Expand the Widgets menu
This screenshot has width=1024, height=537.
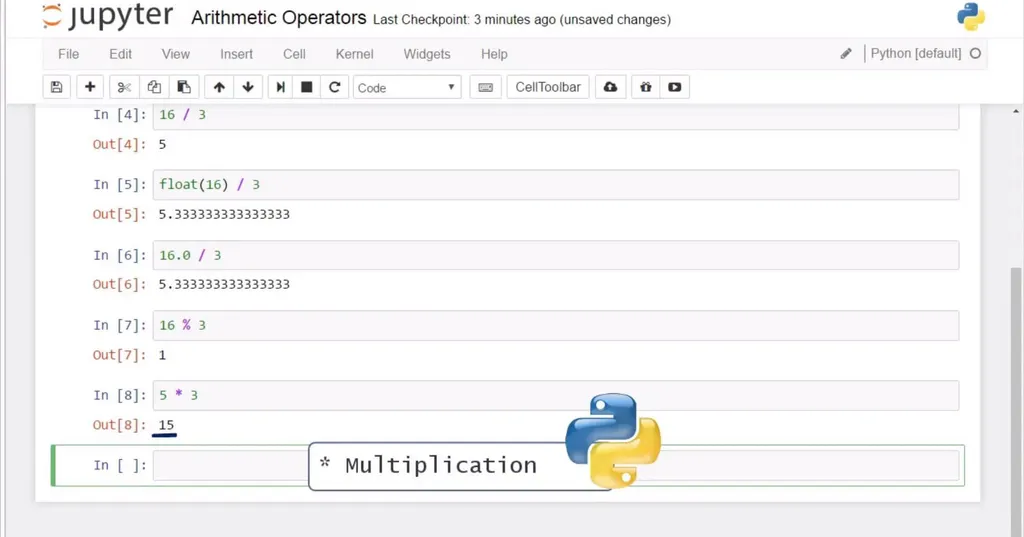click(427, 54)
